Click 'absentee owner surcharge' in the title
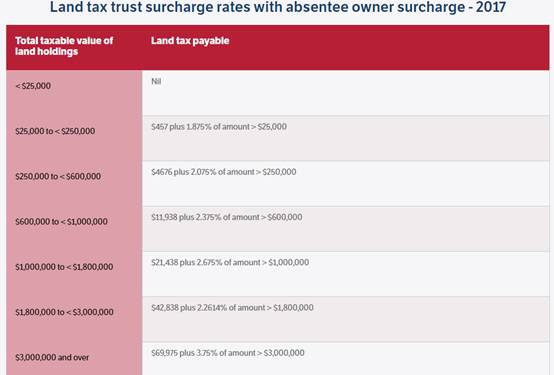The width and height of the screenshot is (554, 375). pyautogui.click(x=375, y=7)
